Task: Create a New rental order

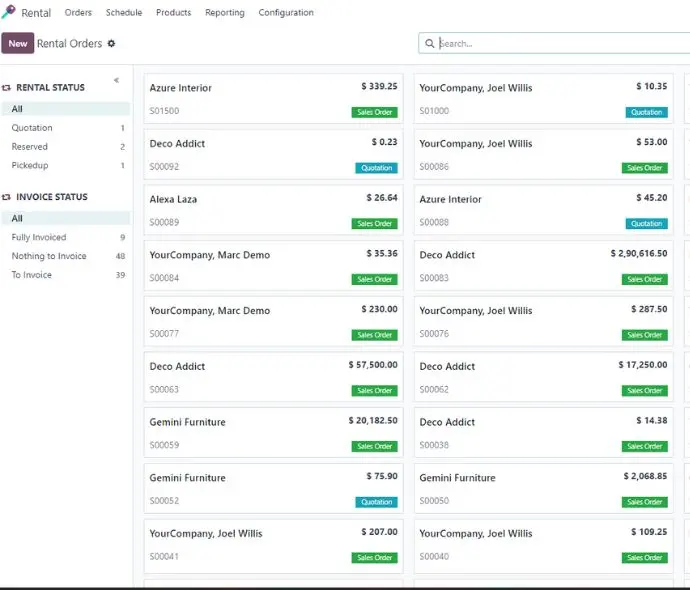Action: [18, 43]
